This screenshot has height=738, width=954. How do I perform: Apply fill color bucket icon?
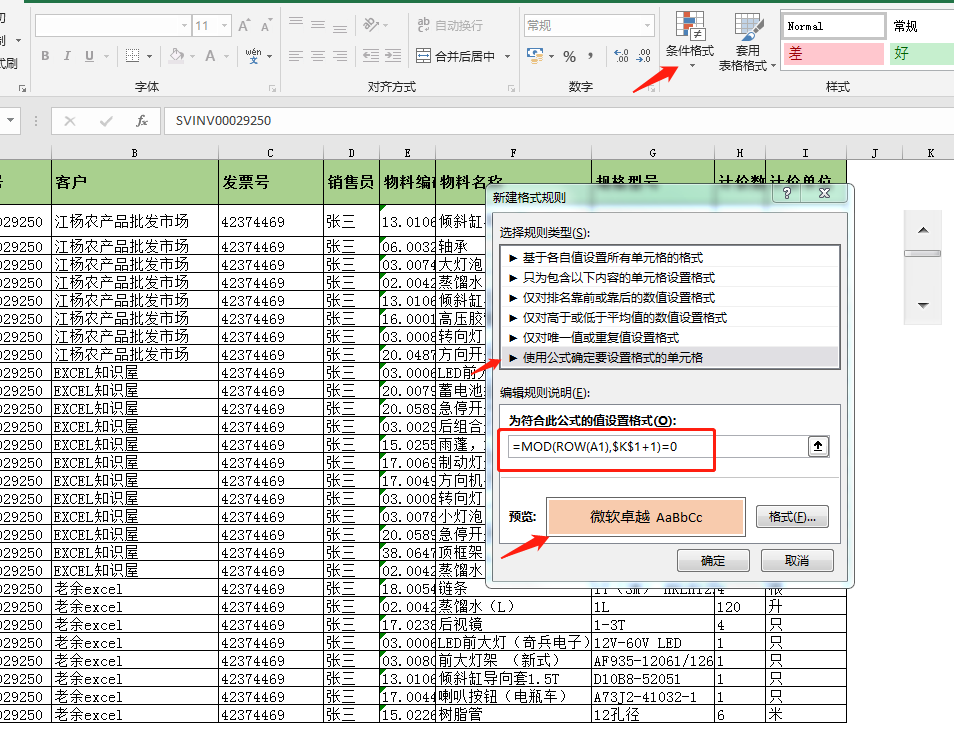(176, 56)
